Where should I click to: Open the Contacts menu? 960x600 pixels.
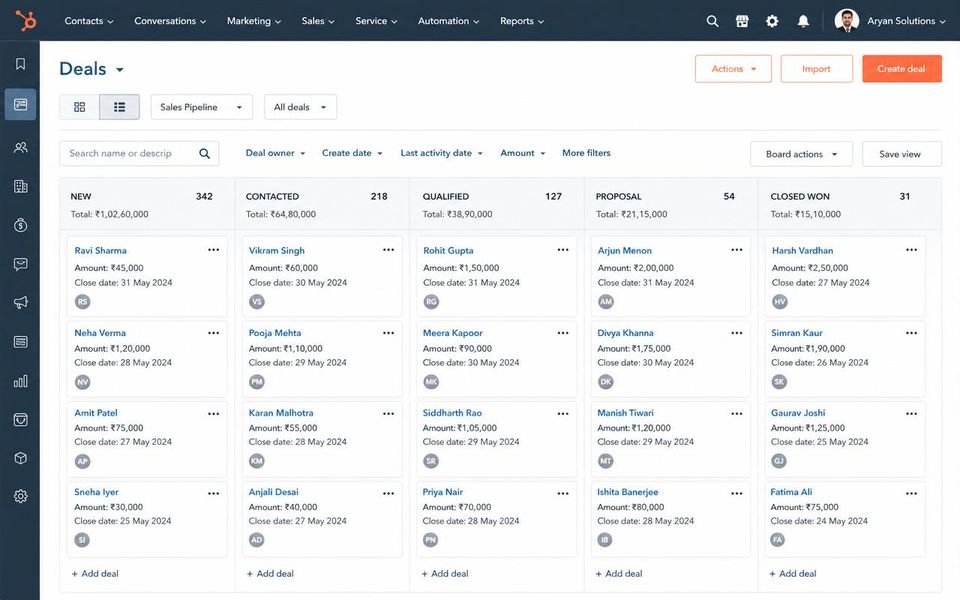pos(89,21)
